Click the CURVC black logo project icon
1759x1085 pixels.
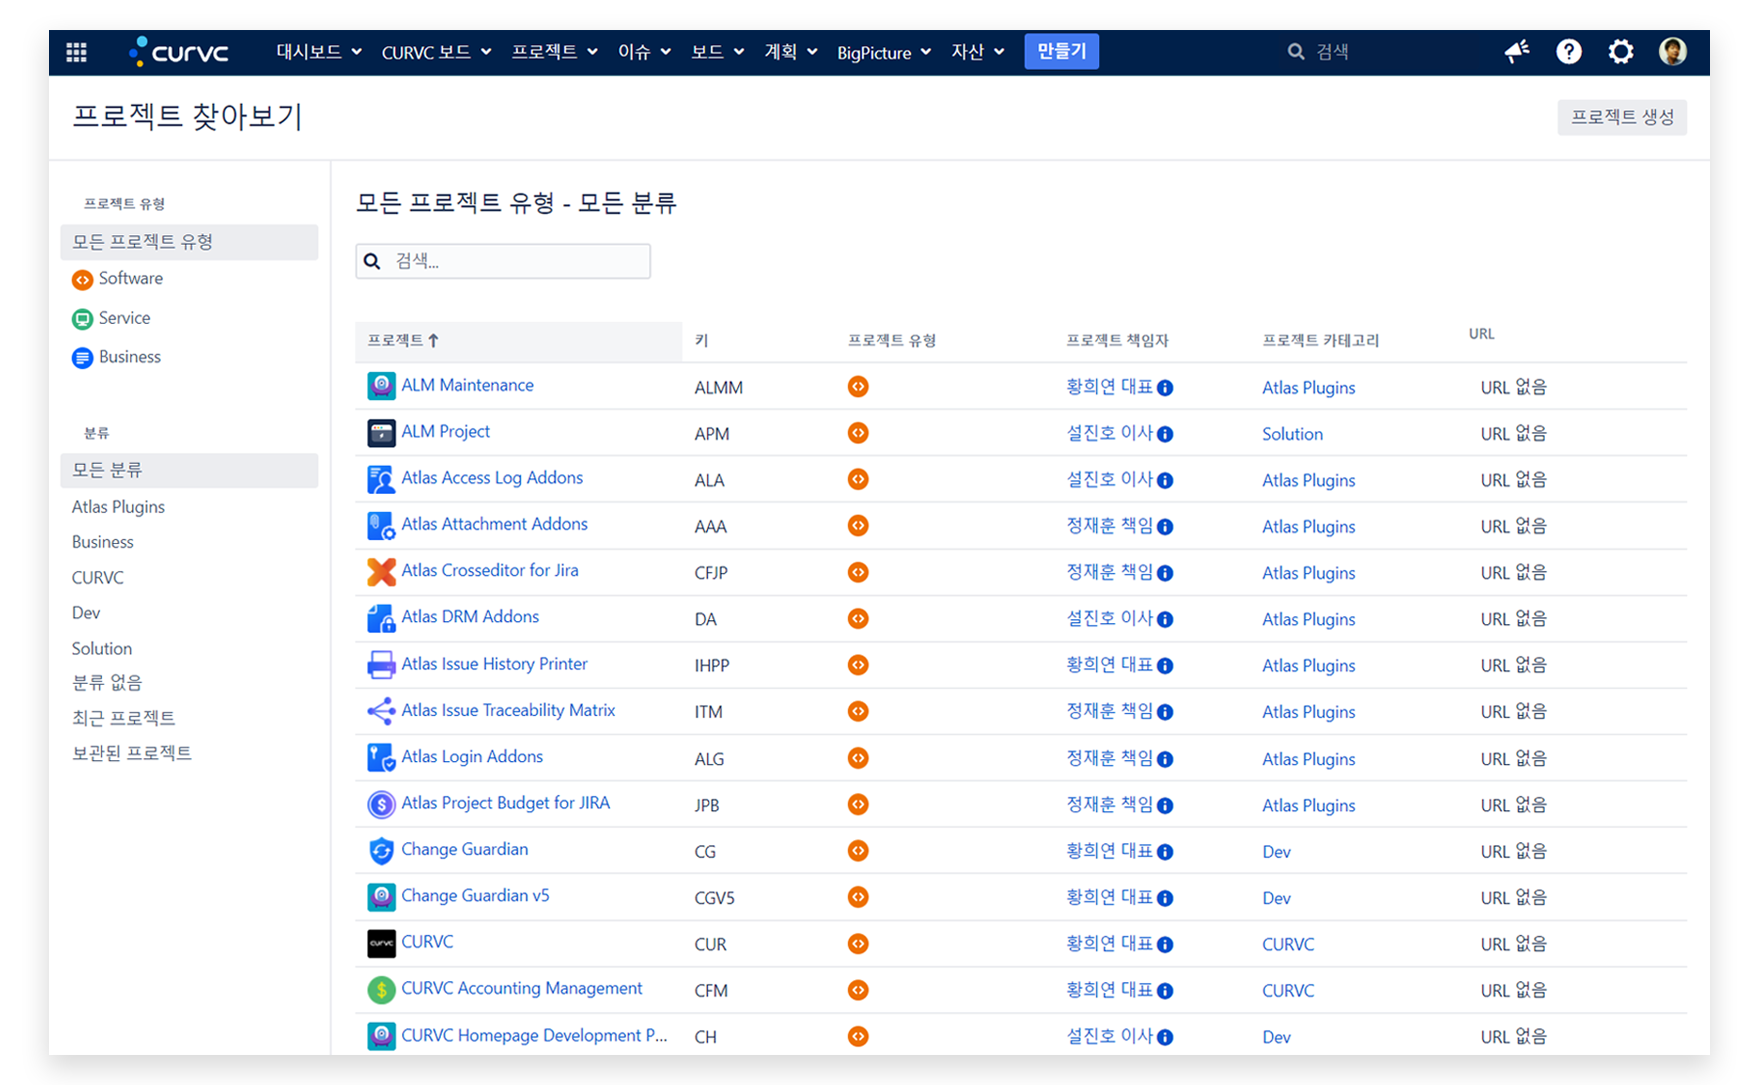(381, 943)
